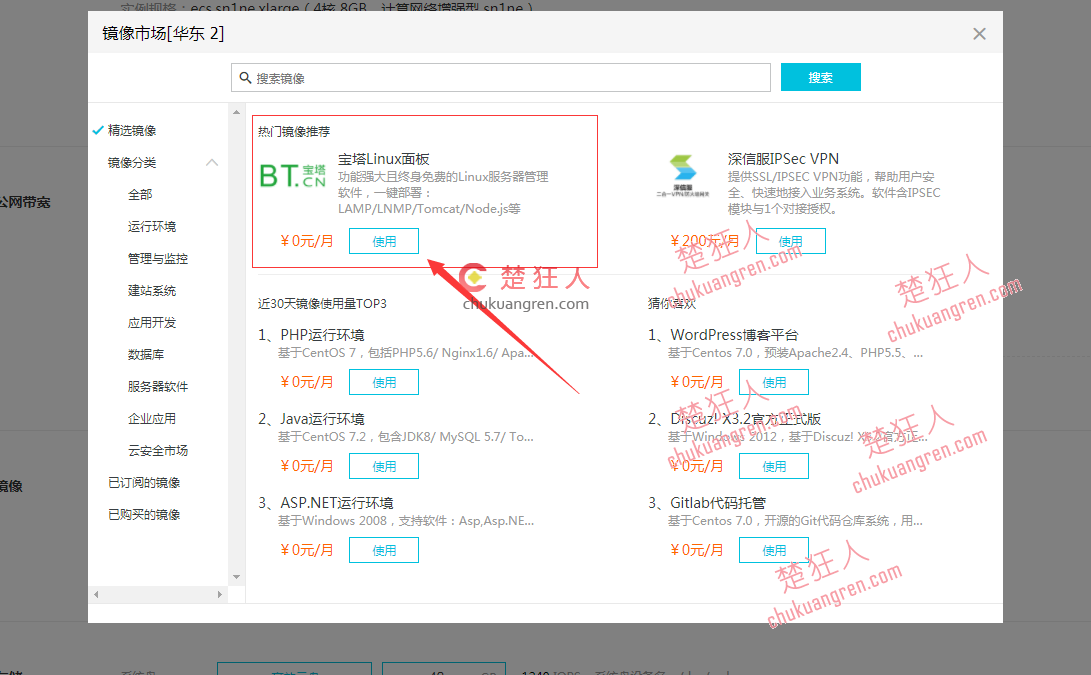
Task: Click the ¥0元/月 price of 宝塔Linux面板
Action: click(306, 241)
